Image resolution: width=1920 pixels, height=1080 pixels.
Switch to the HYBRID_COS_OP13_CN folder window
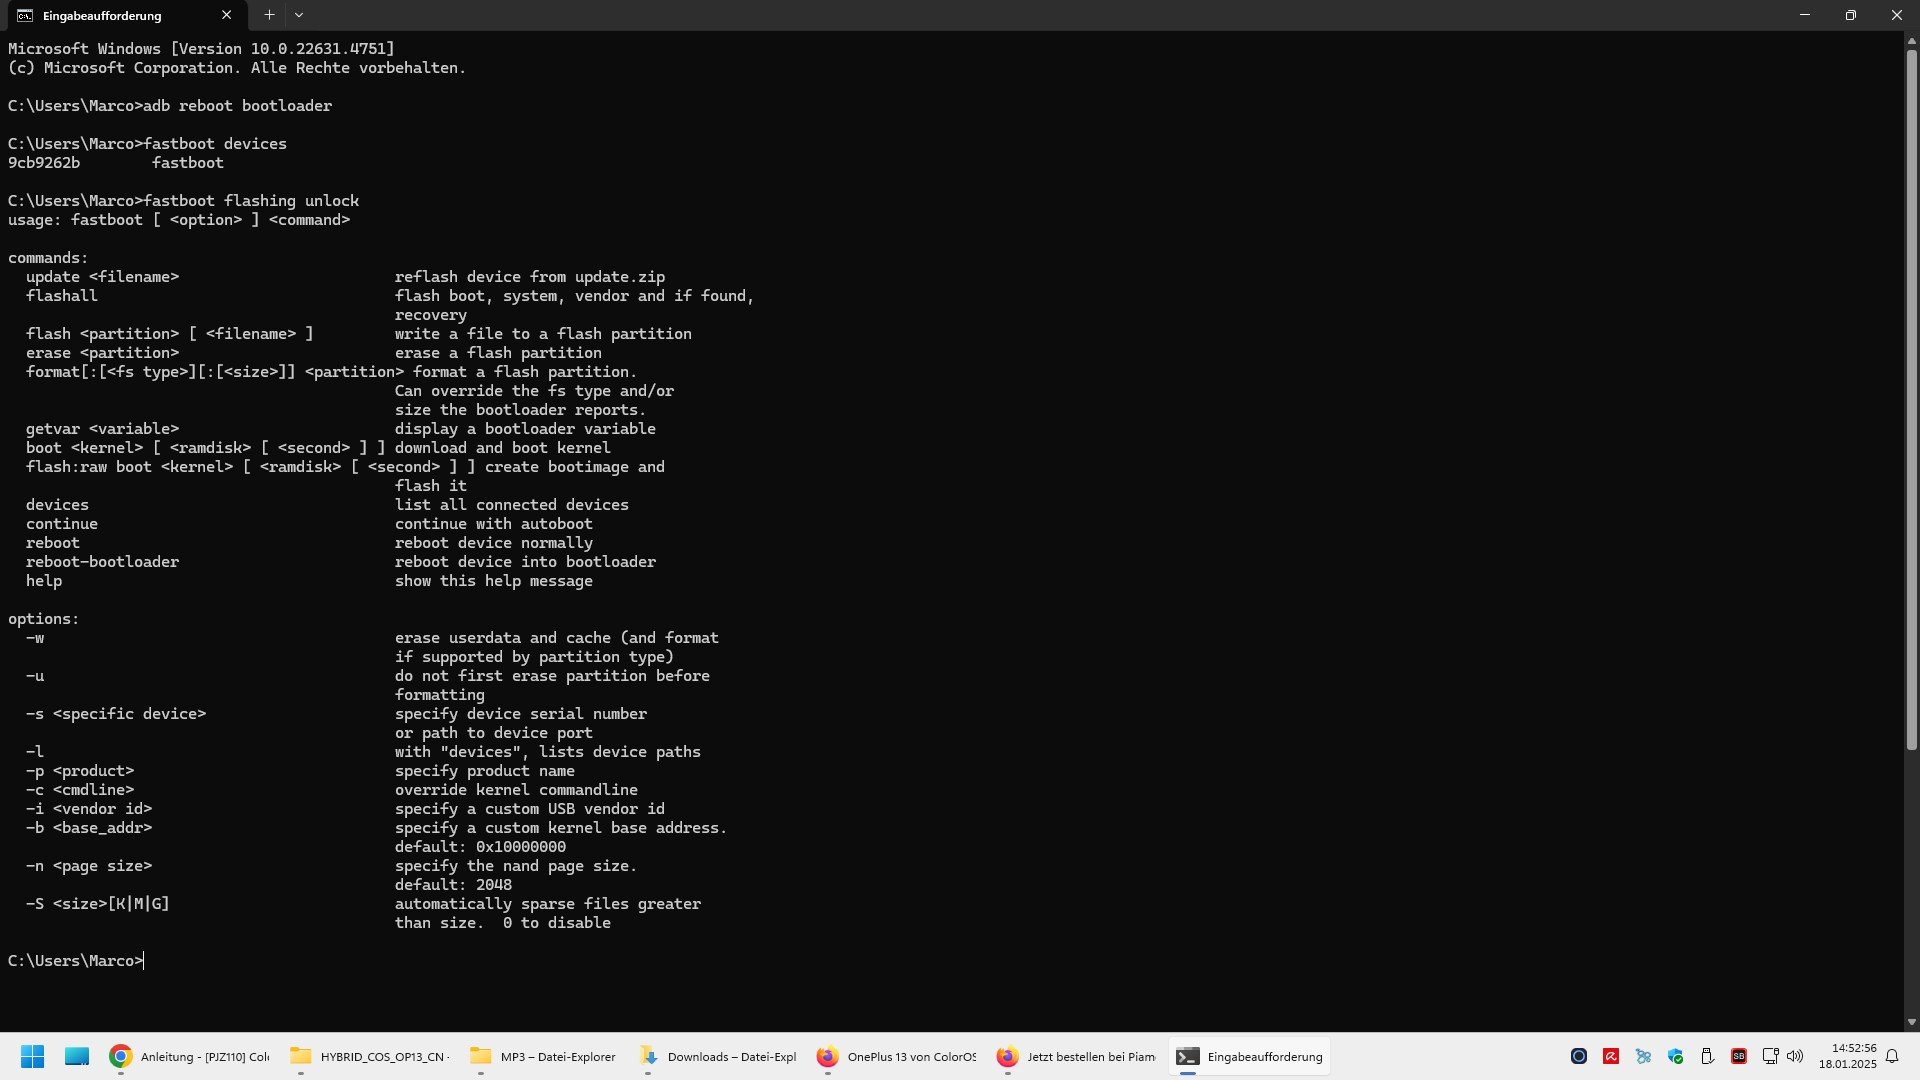click(x=370, y=1056)
